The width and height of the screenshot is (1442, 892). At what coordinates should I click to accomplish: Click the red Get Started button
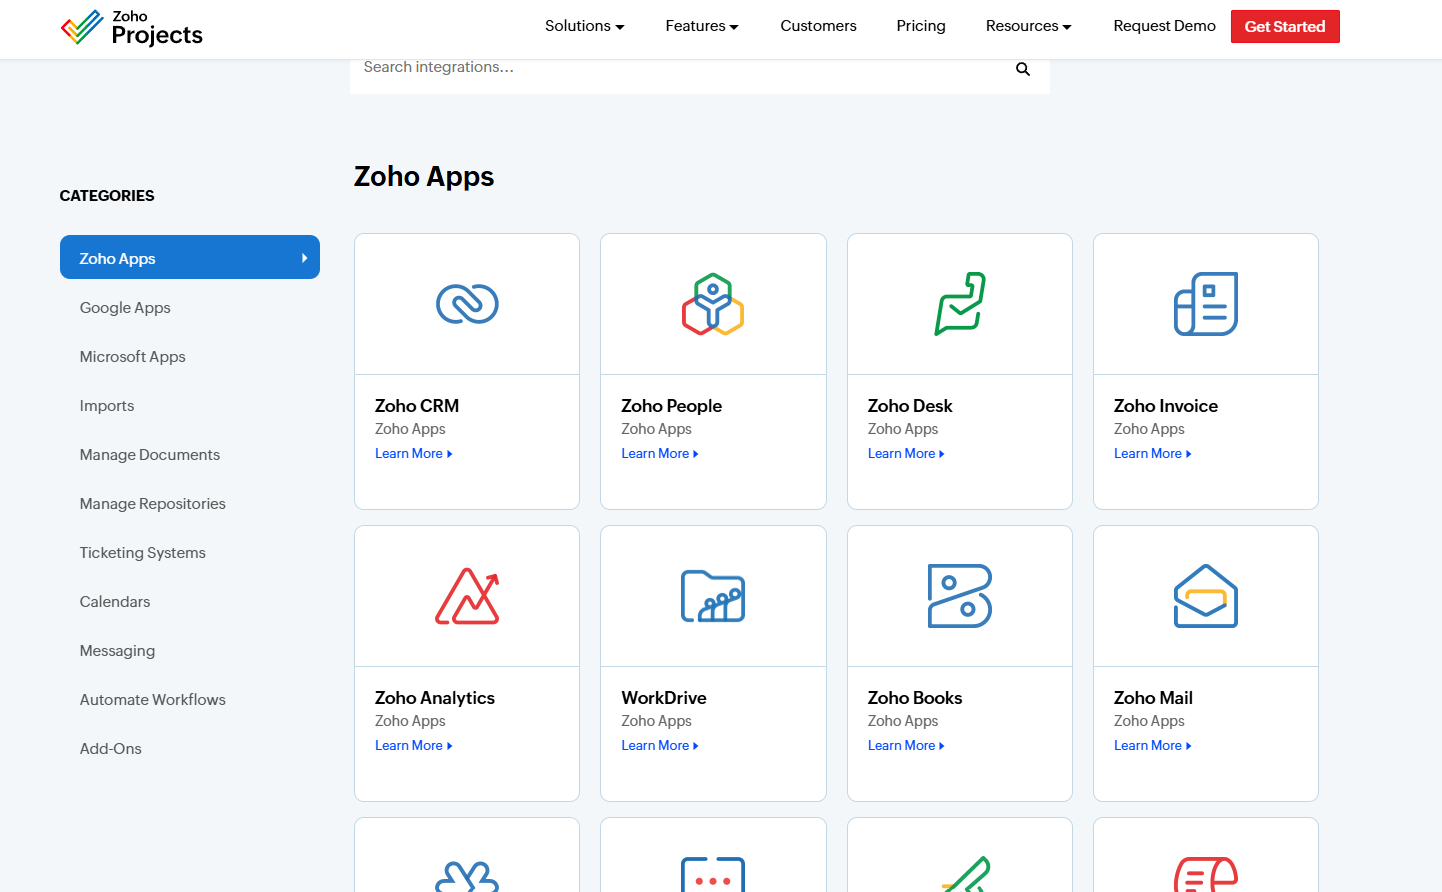[x=1285, y=27]
